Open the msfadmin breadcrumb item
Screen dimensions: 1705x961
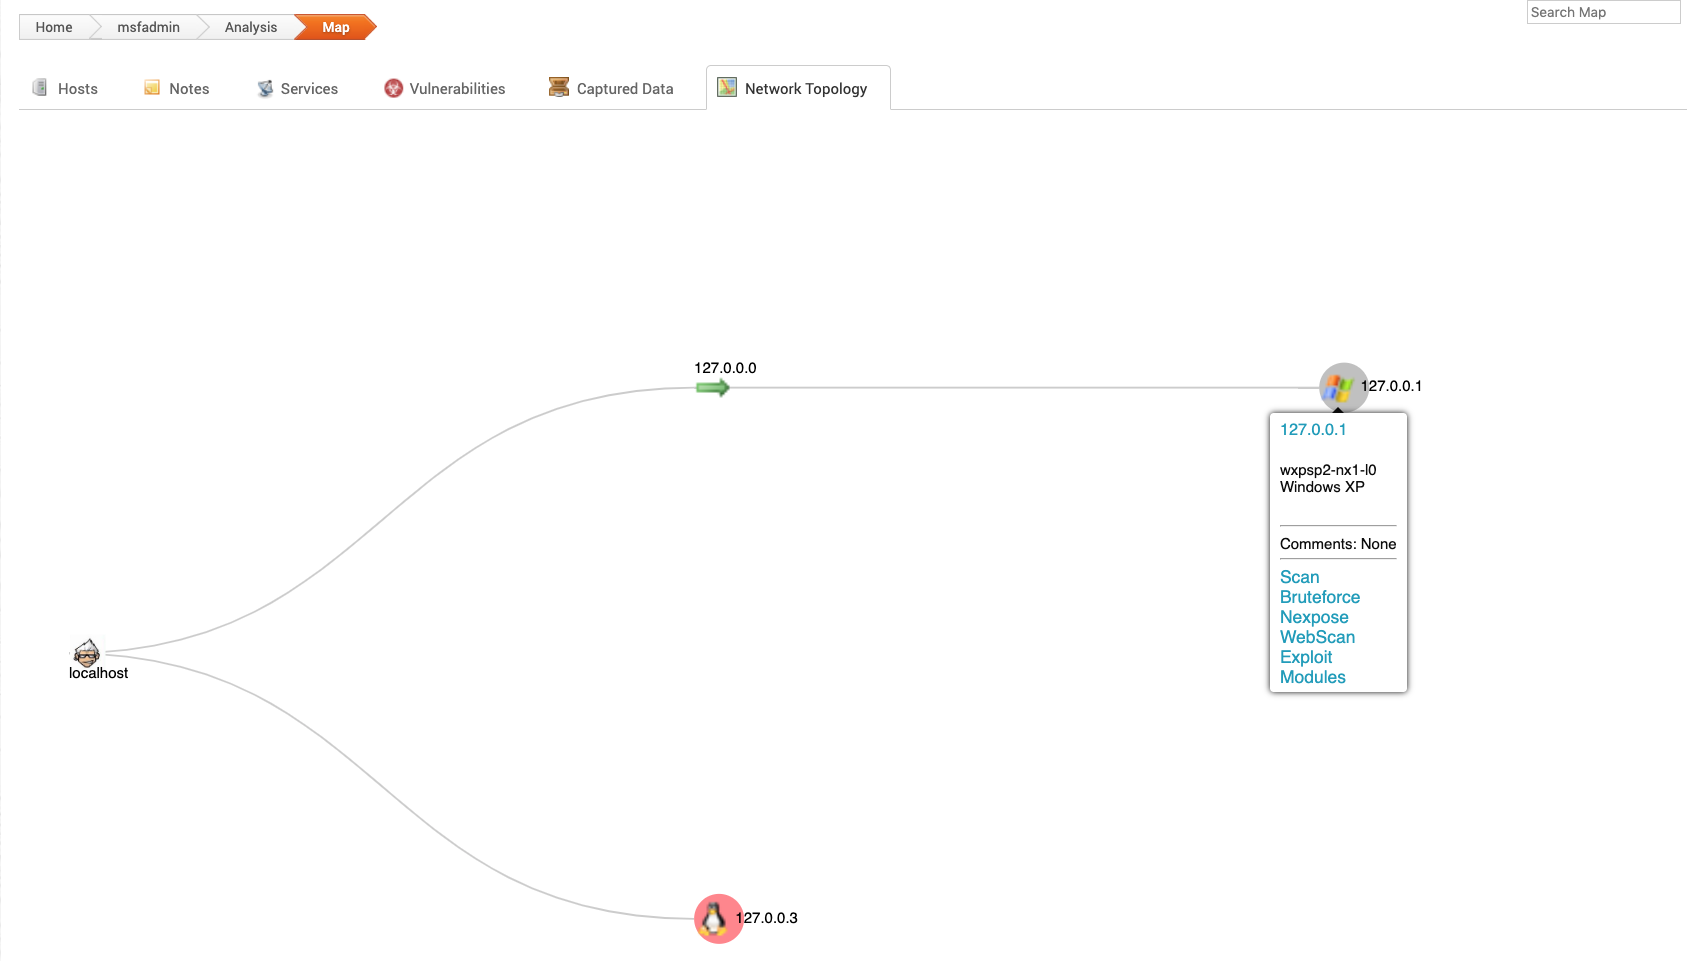point(148,27)
